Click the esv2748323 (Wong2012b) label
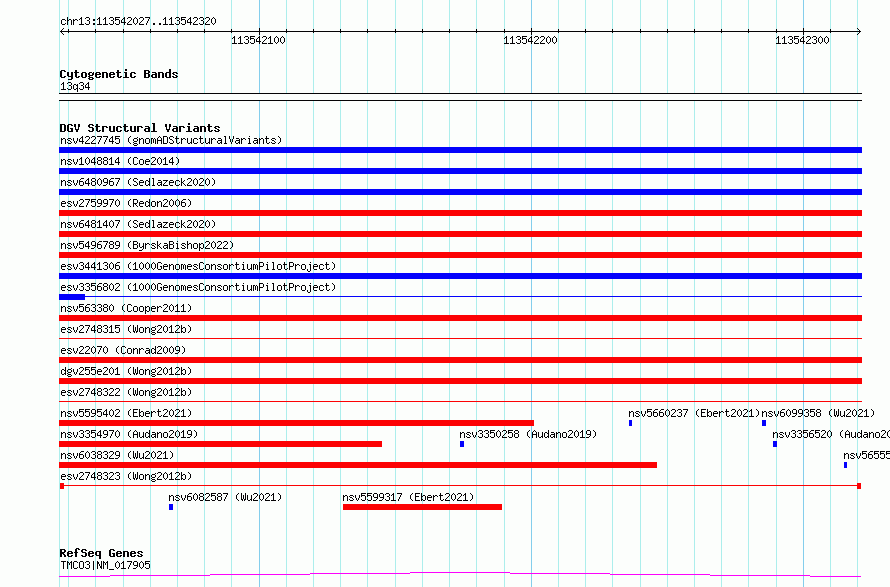 coord(126,476)
